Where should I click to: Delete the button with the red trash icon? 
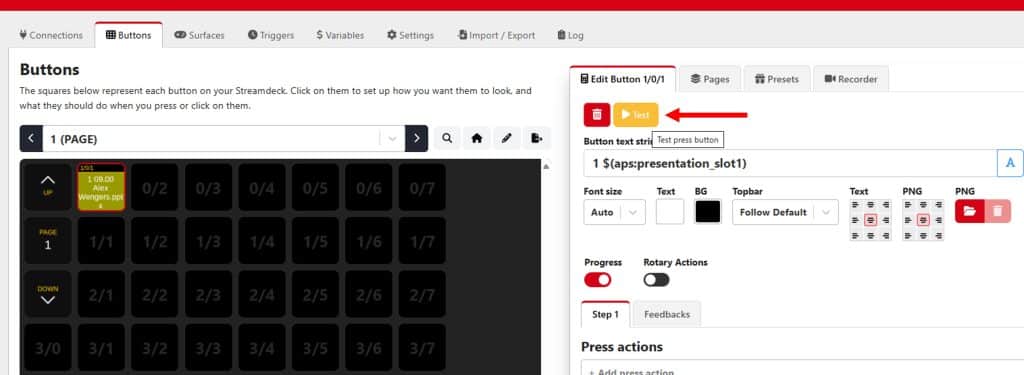[x=597, y=115]
